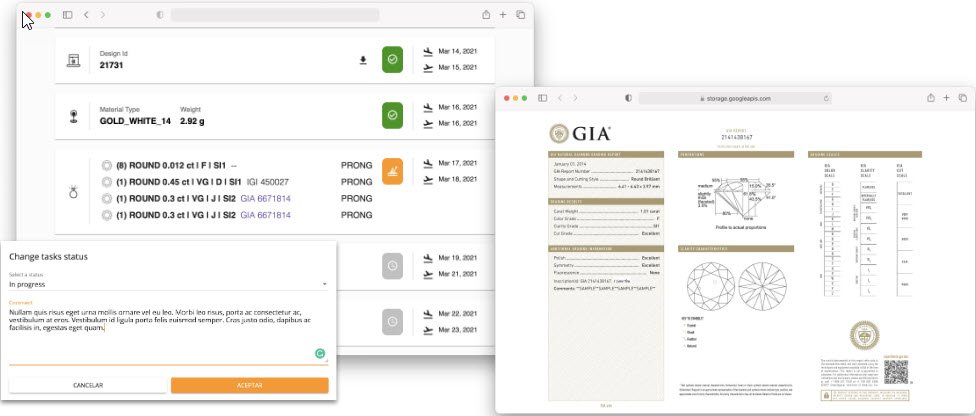
Task: Share page from back Safari window
Action: tap(486, 14)
